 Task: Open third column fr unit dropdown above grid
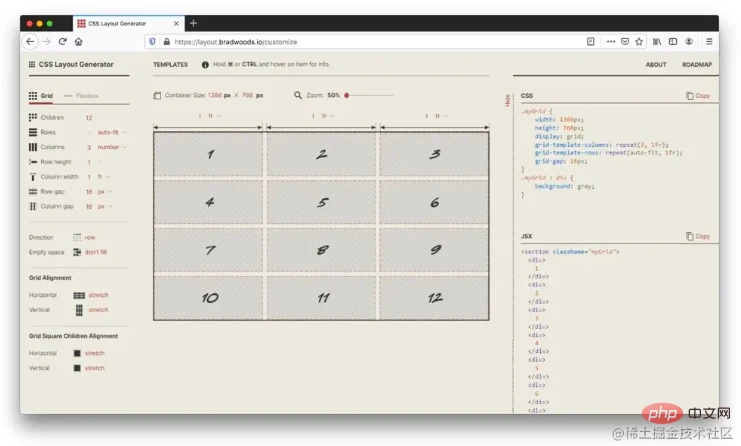click(441, 116)
